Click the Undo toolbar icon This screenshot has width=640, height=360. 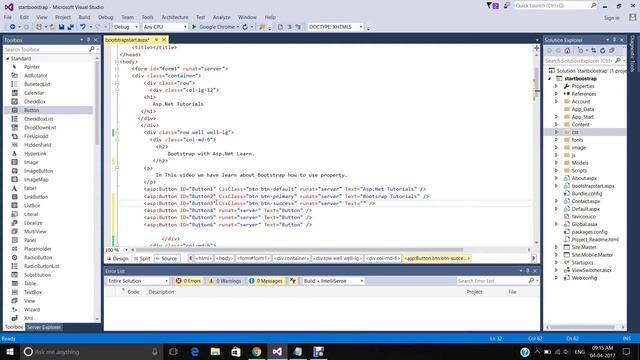[83, 27]
